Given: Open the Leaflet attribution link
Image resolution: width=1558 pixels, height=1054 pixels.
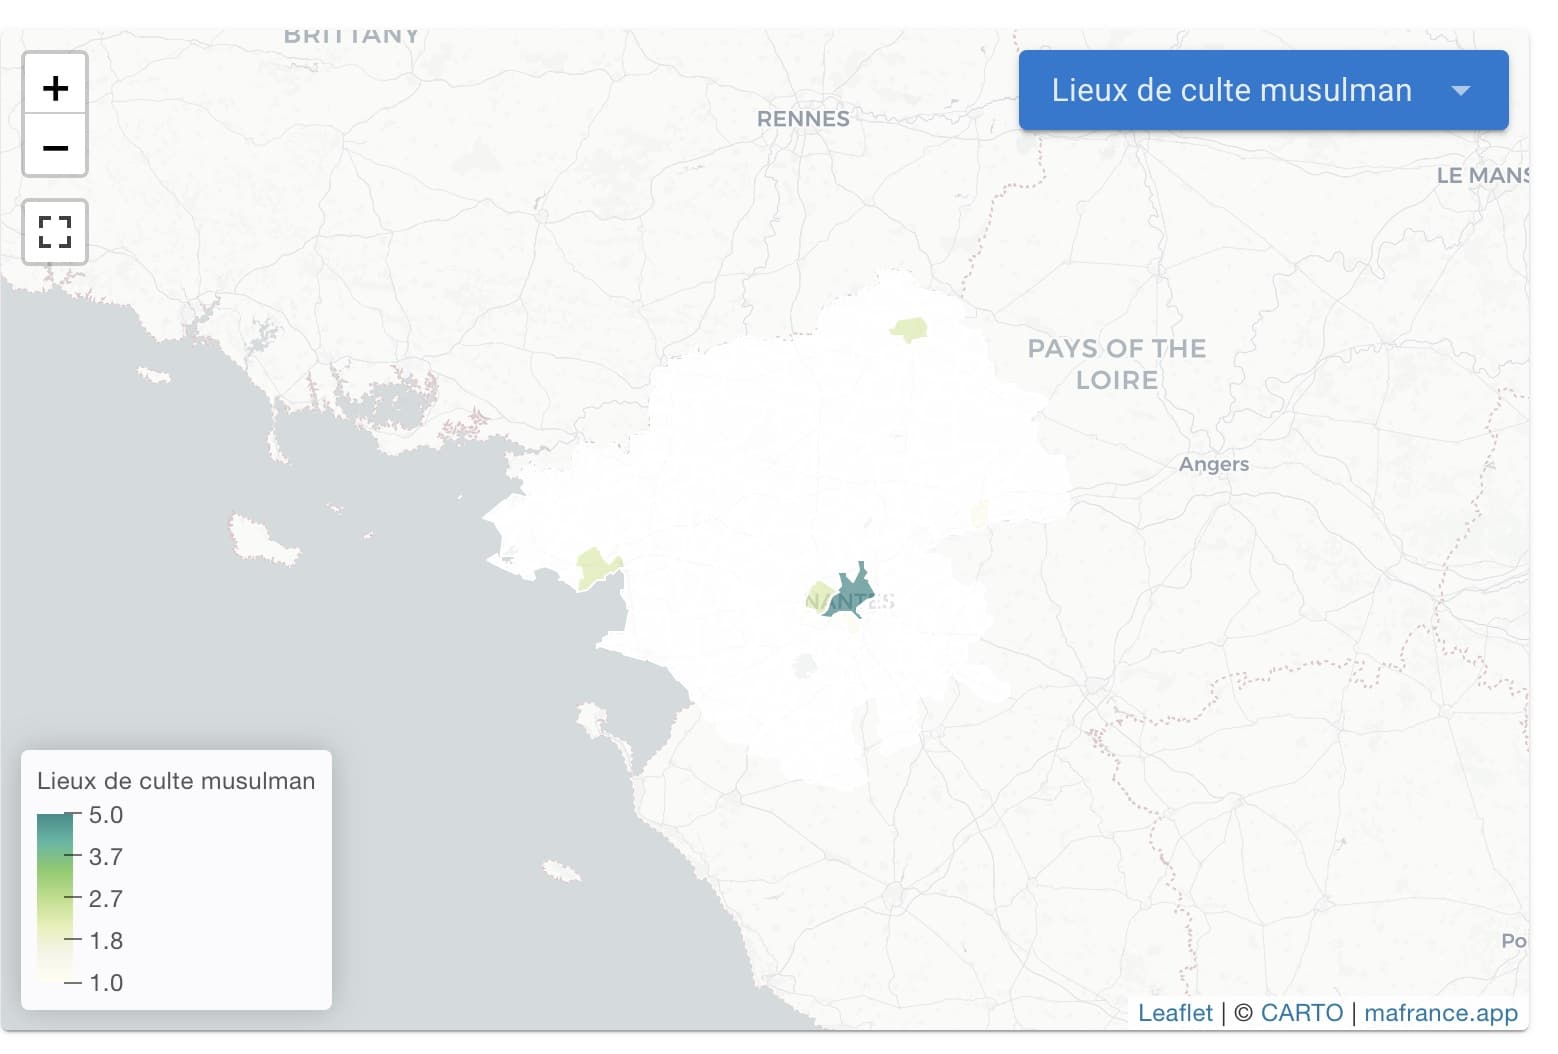Looking at the screenshot, I should pos(1174,1013).
